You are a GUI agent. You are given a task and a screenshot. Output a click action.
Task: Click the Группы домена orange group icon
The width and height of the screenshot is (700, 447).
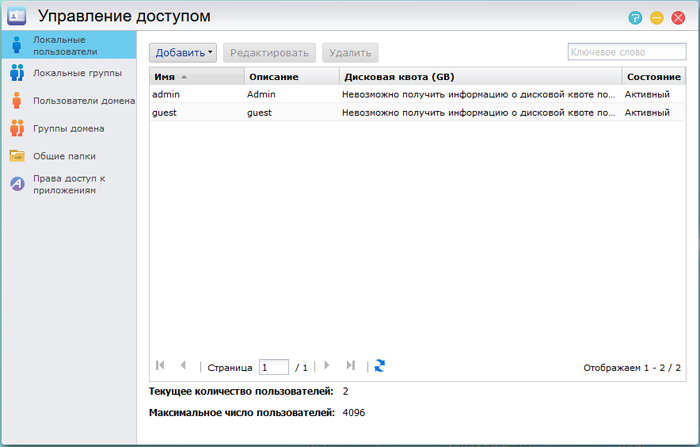(17, 128)
